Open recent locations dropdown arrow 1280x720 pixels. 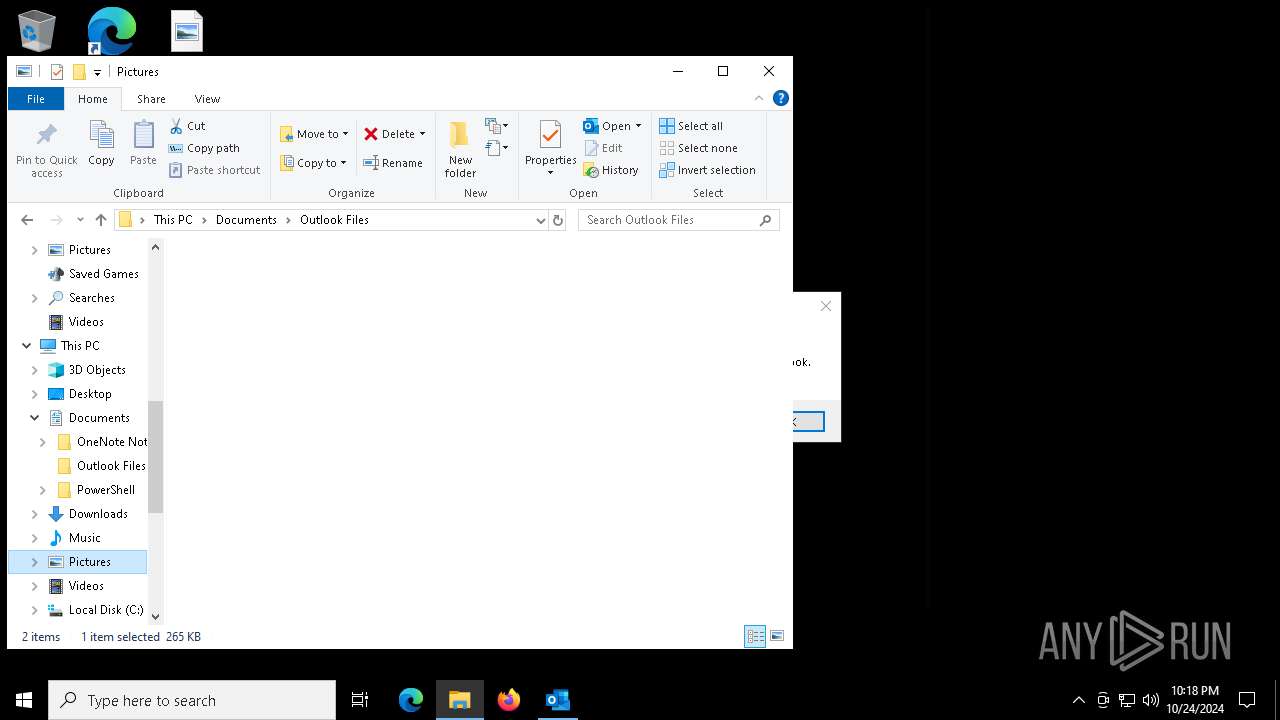pyautogui.click(x=80, y=220)
